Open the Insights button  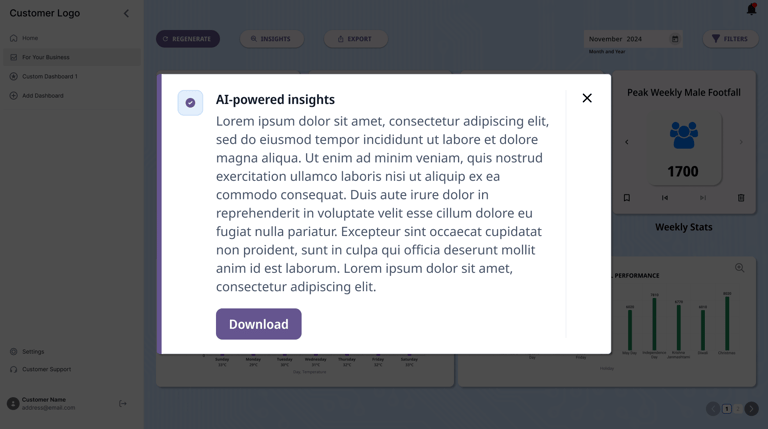point(272,39)
